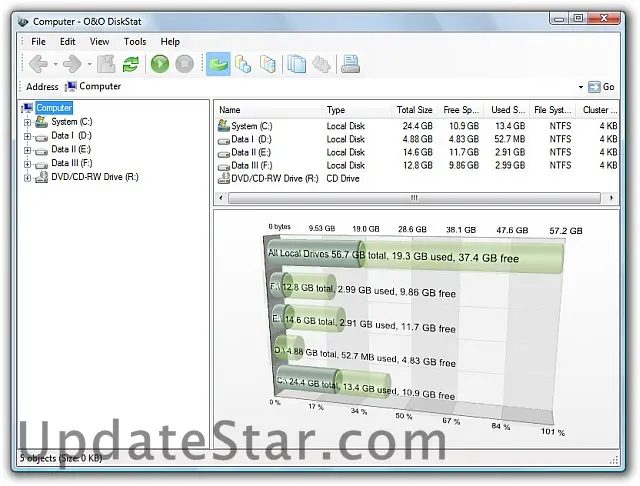The width and height of the screenshot is (640, 486).
Task: Sort by the File Syst... column header
Action: tap(553, 110)
